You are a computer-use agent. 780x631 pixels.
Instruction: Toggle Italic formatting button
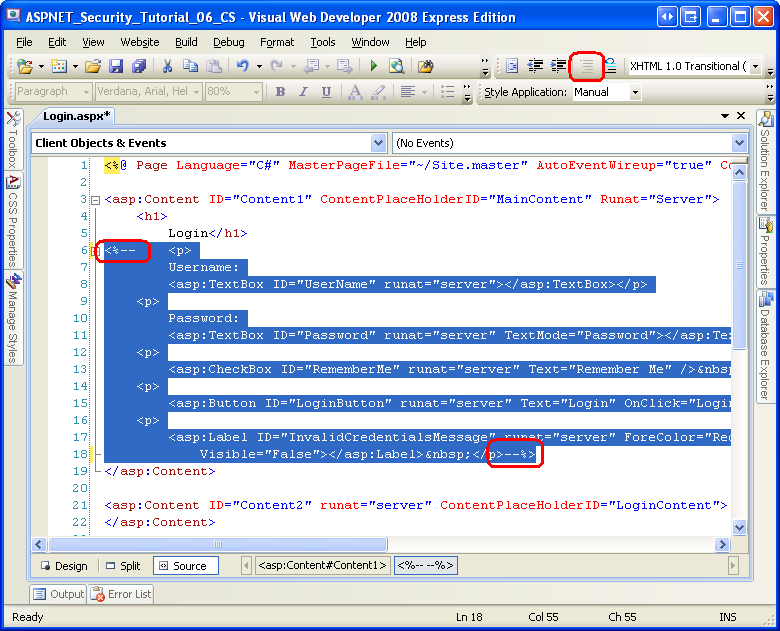point(303,92)
